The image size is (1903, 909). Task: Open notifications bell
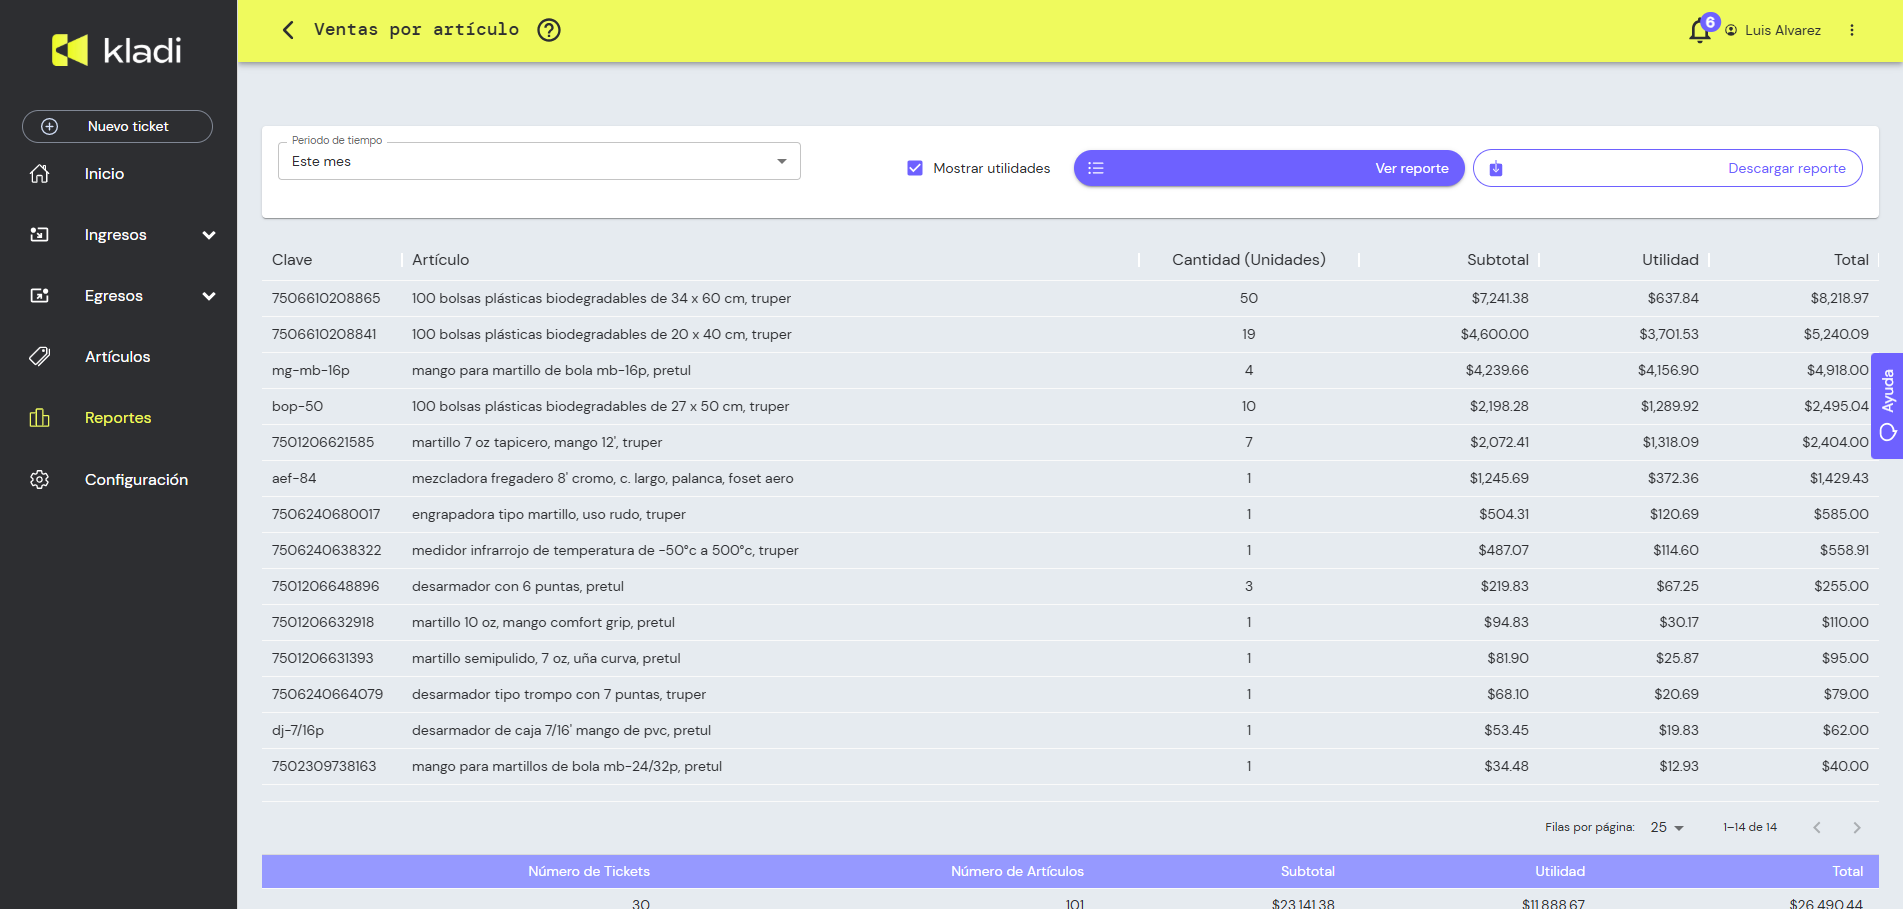[1699, 31]
